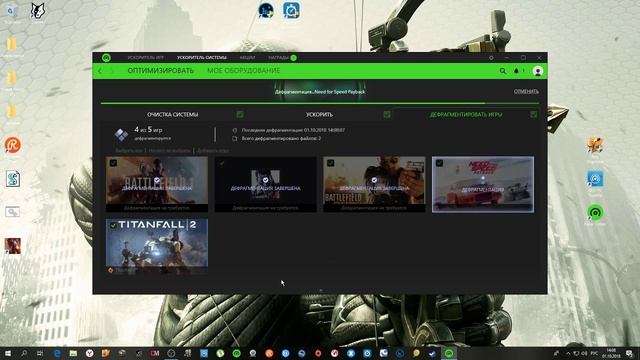Click the add game link
Image resolution: width=640 pixels, height=360 pixels.
point(213,151)
